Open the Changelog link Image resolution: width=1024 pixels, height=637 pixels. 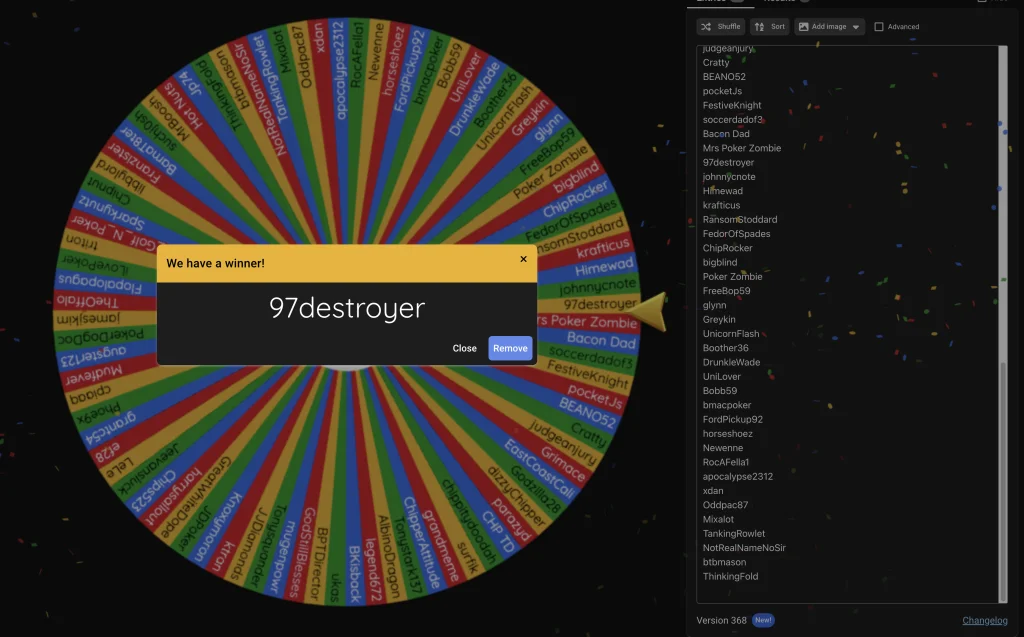tap(984, 620)
